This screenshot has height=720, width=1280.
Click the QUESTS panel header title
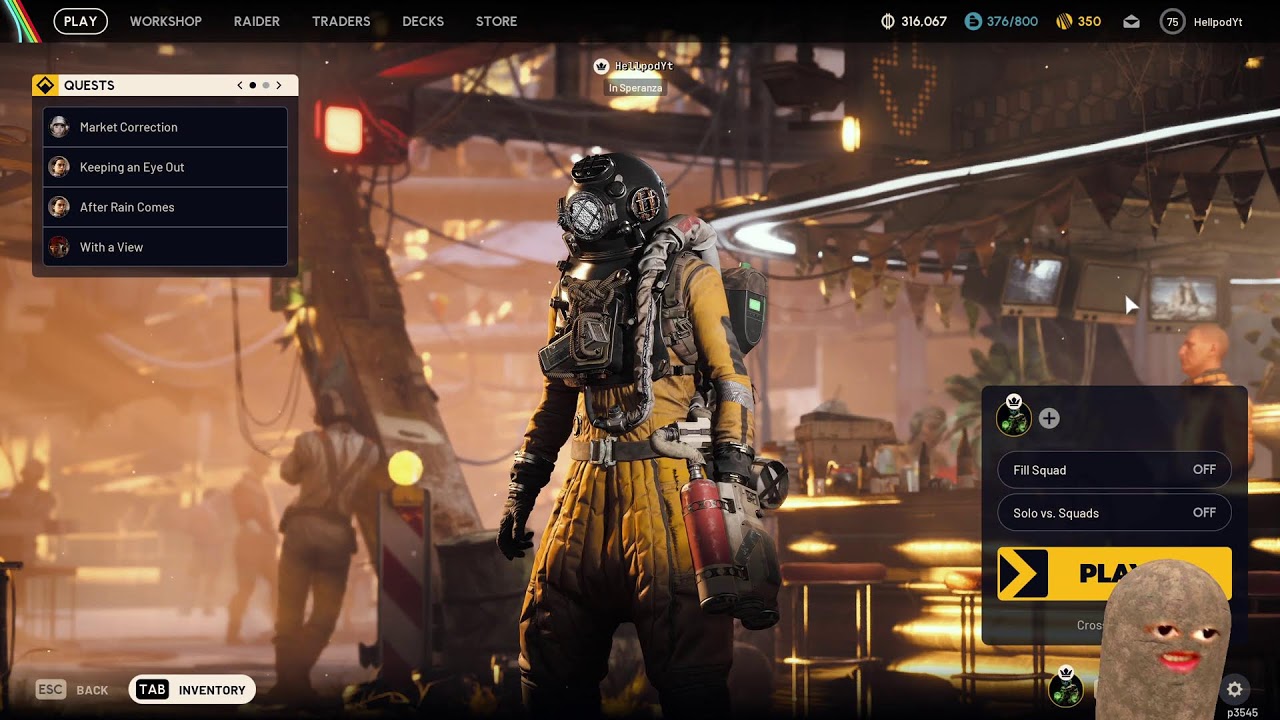89,85
